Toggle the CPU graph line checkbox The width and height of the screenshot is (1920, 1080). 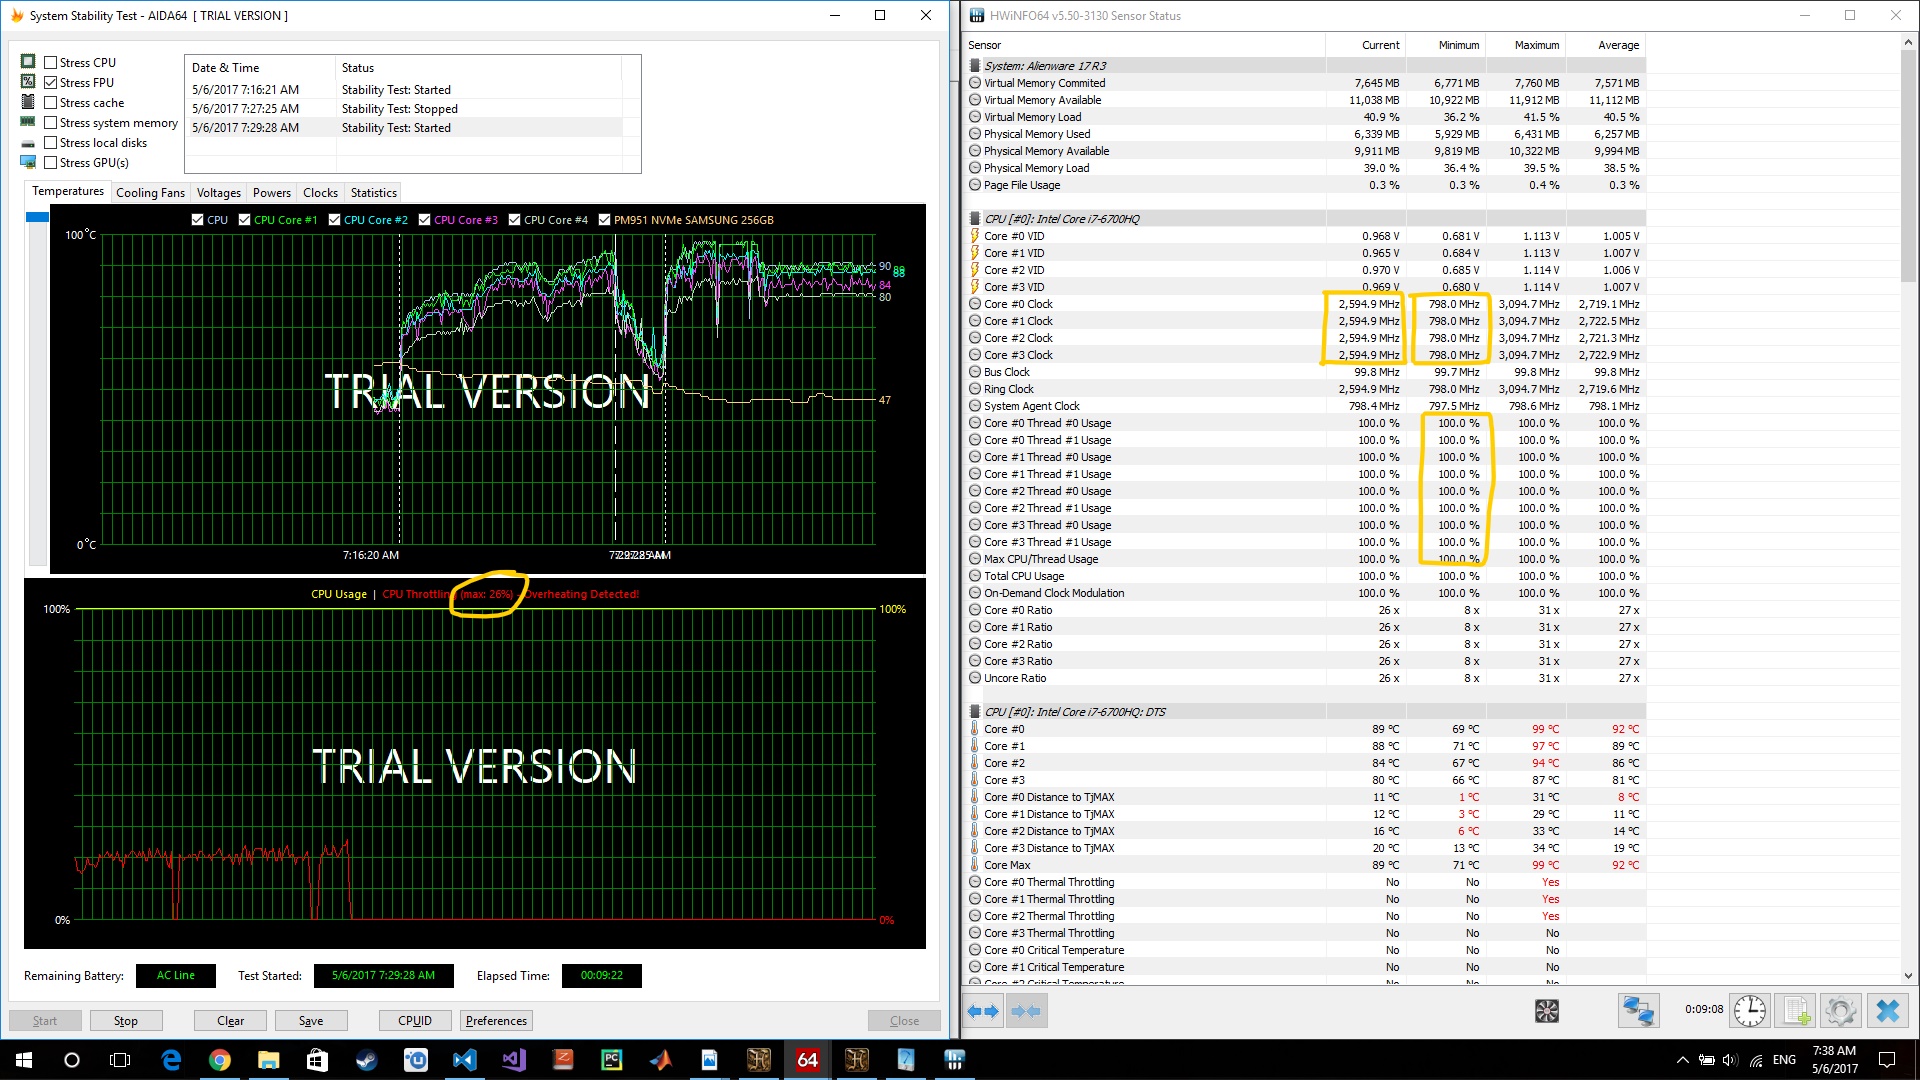[x=197, y=220]
